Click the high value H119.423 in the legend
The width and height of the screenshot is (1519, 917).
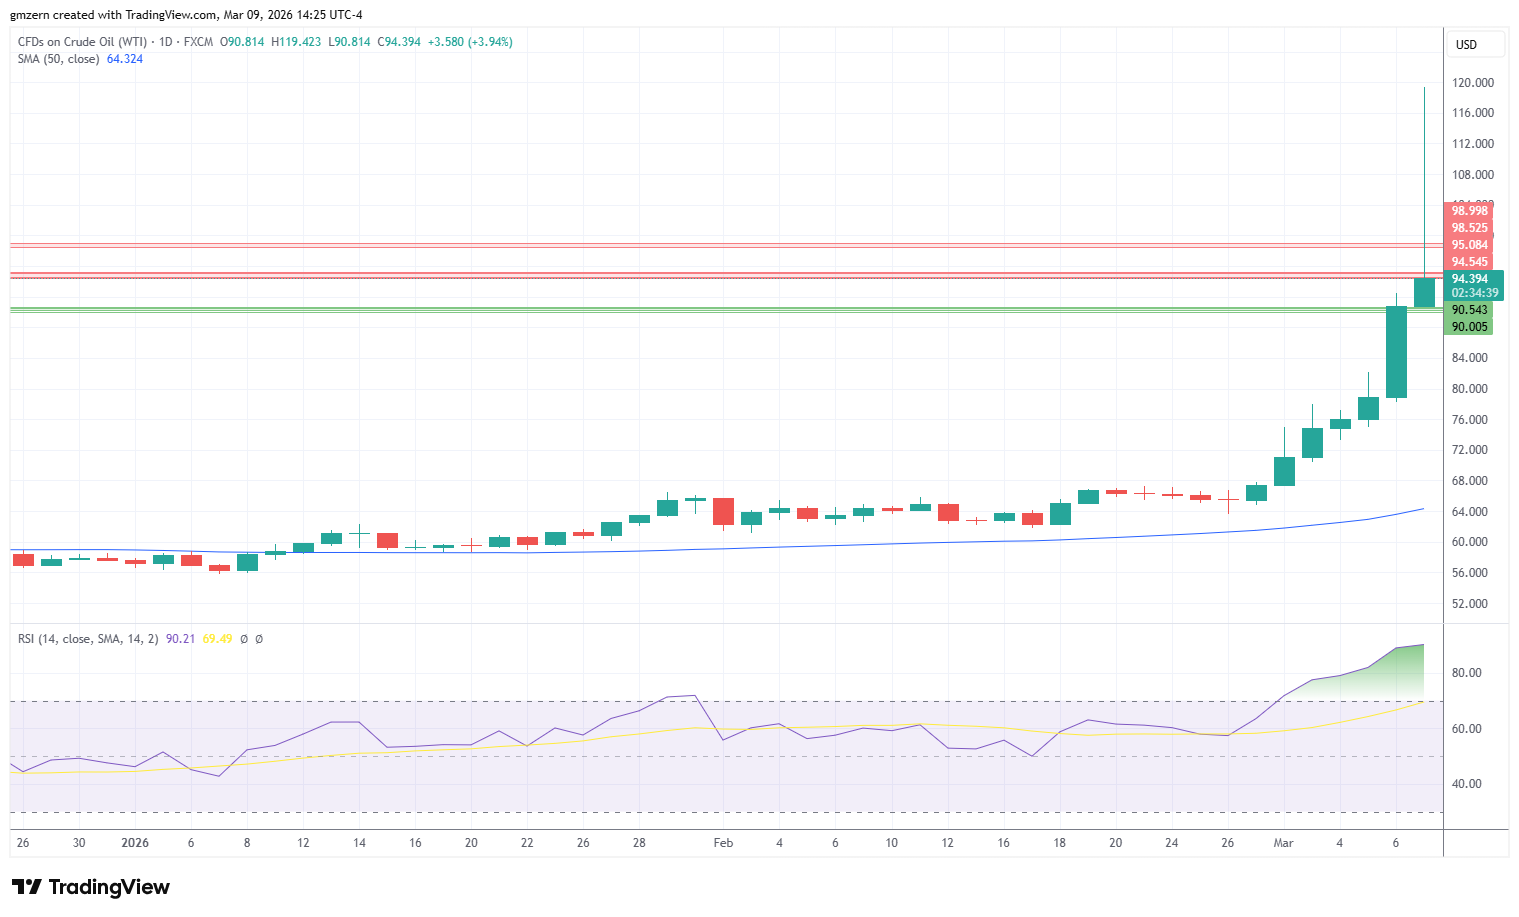point(296,42)
